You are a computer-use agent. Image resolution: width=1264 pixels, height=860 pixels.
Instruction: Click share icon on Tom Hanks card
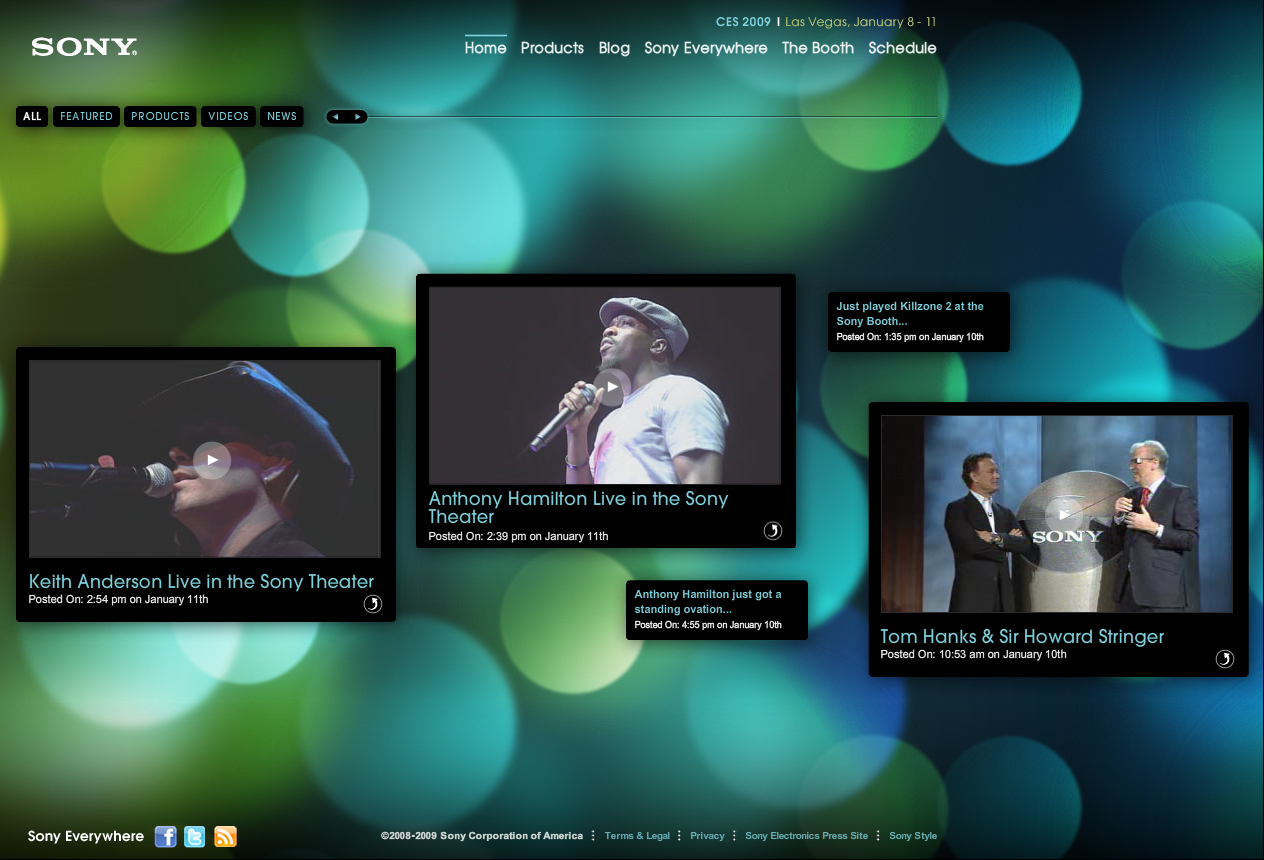click(x=1225, y=659)
